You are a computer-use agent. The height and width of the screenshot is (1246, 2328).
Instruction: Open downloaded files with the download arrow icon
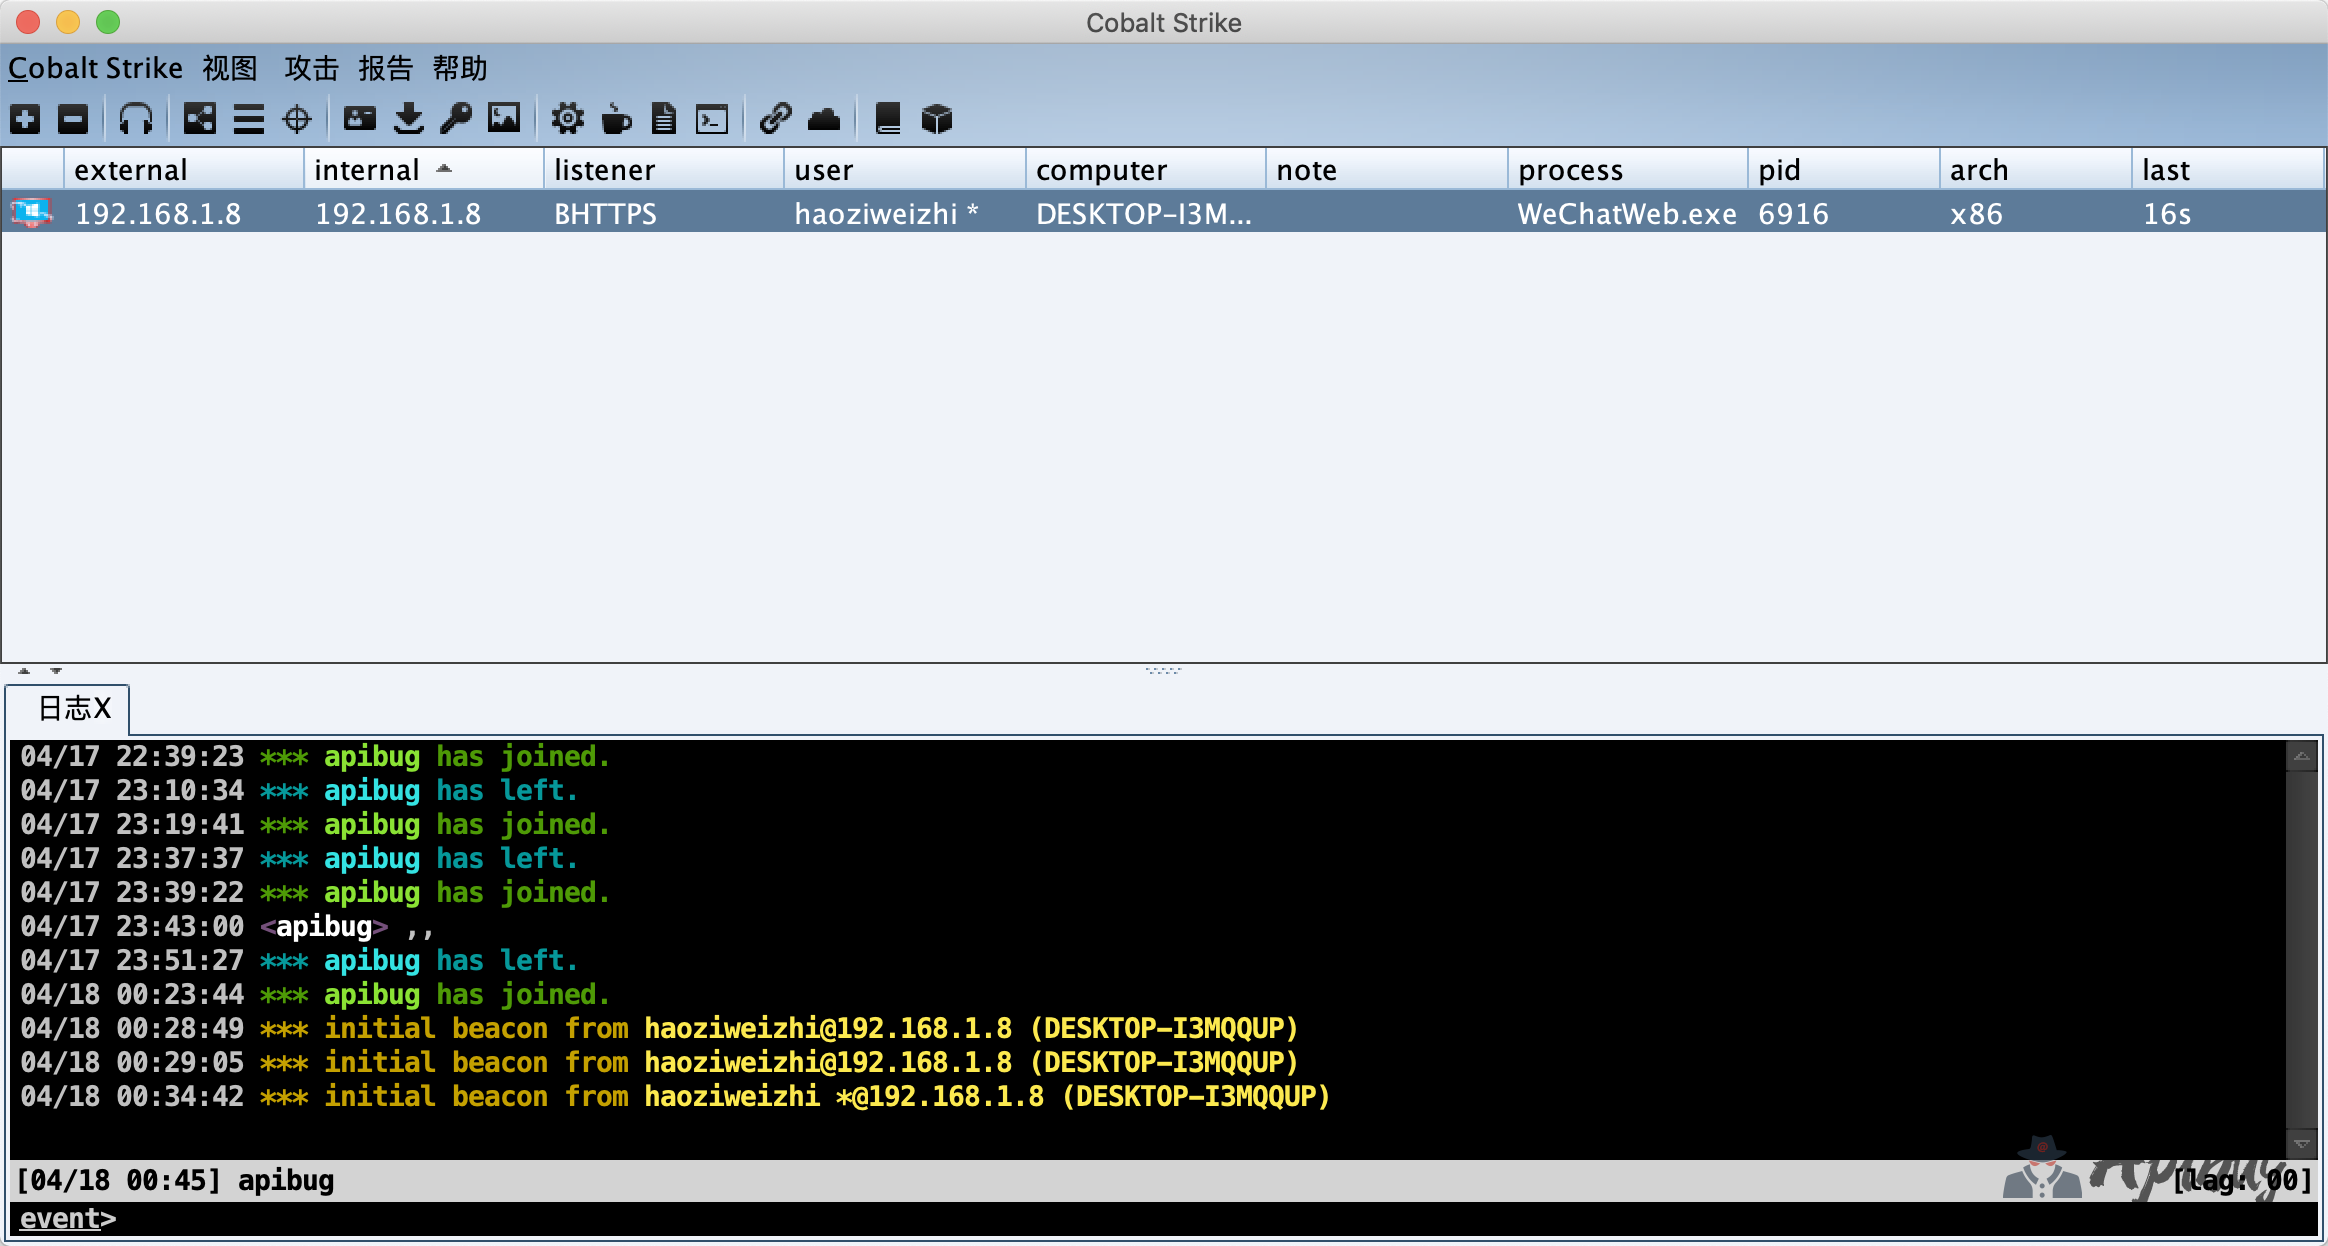click(x=408, y=119)
